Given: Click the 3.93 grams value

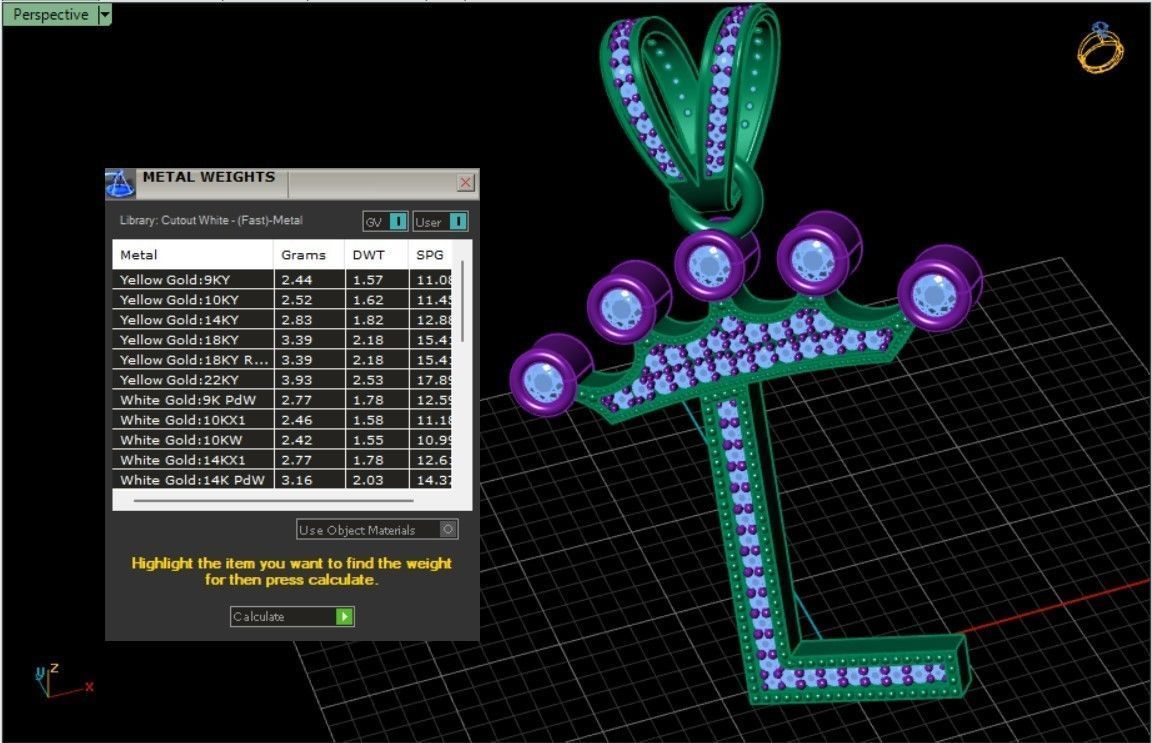Looking at the screenshot, I should 297,379.
